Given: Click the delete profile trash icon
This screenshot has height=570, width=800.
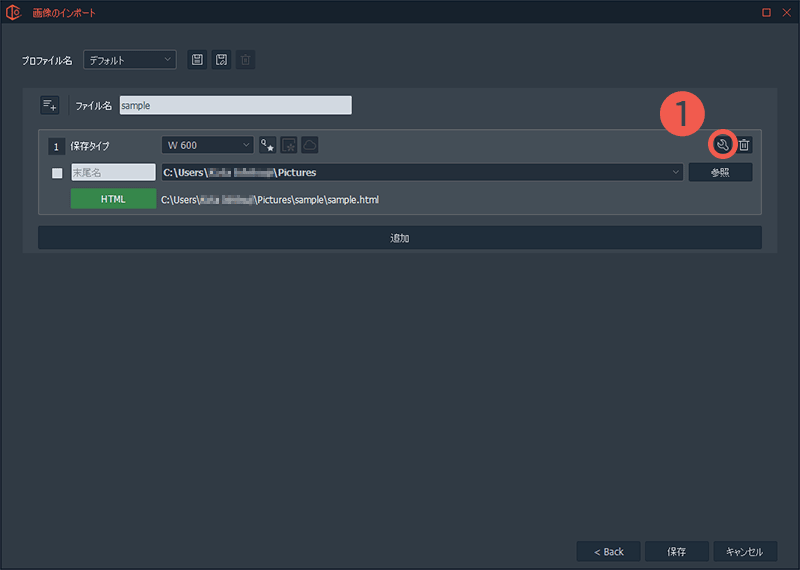Looking at the screenshot, I should tap(245, 60).
